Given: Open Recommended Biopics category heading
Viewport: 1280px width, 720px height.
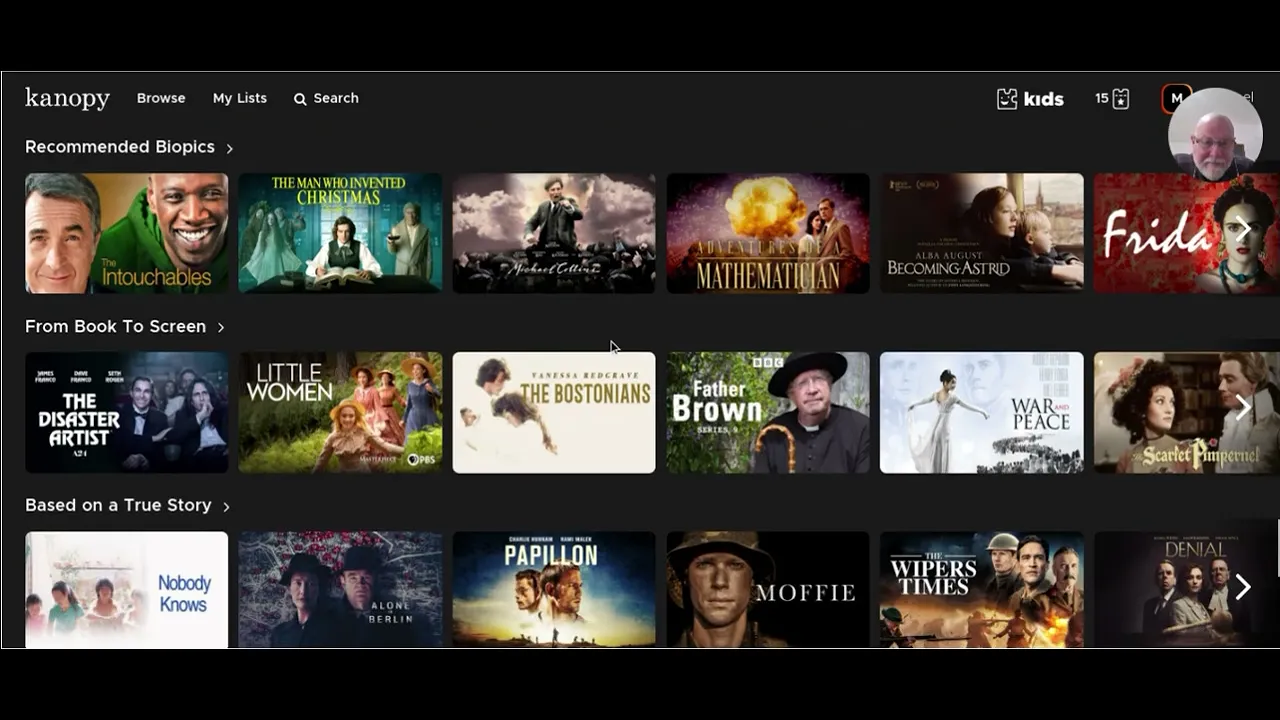Looking at the screenshot, I should point(120,147).
